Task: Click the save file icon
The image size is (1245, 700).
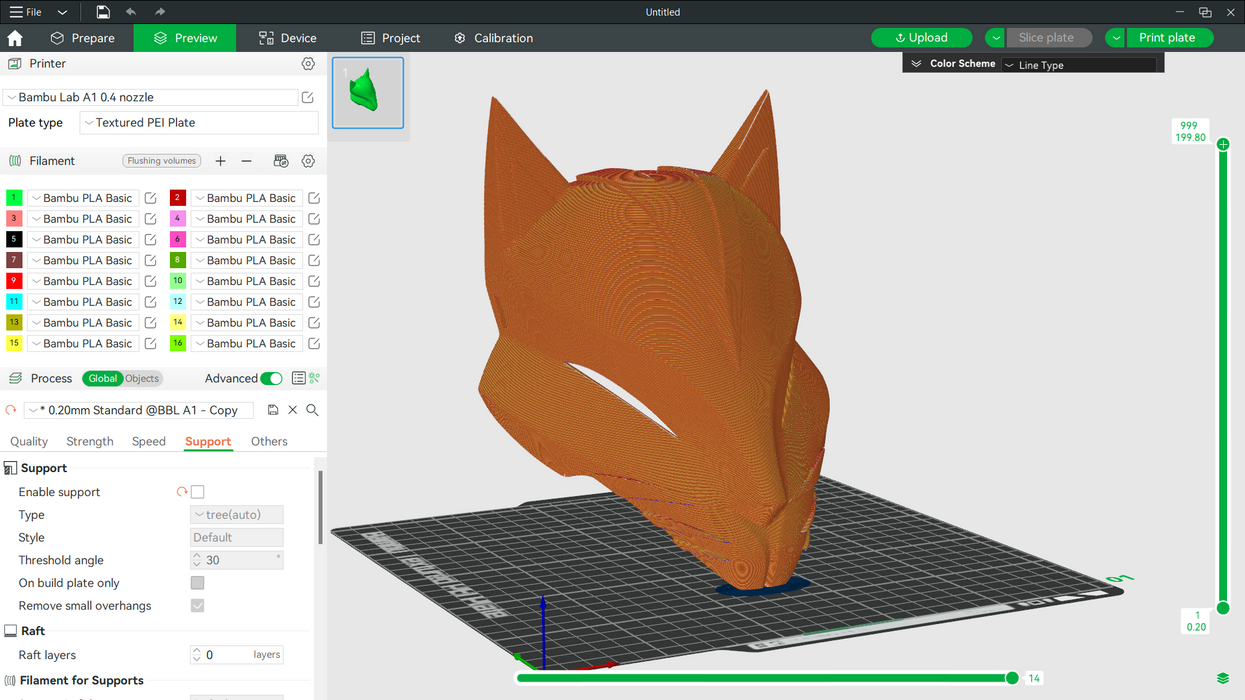Action: 103,12
